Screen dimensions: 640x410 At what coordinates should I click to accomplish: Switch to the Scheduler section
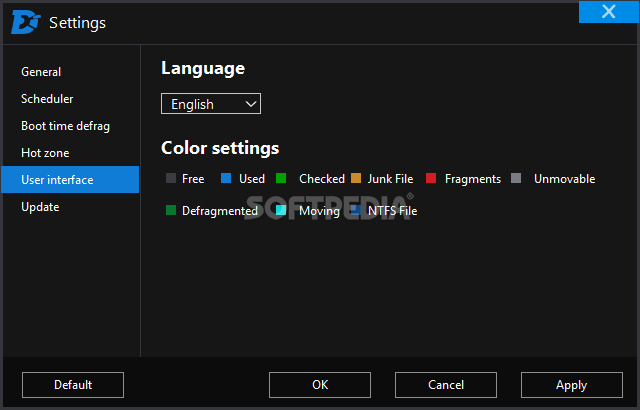tap(47, 99)
